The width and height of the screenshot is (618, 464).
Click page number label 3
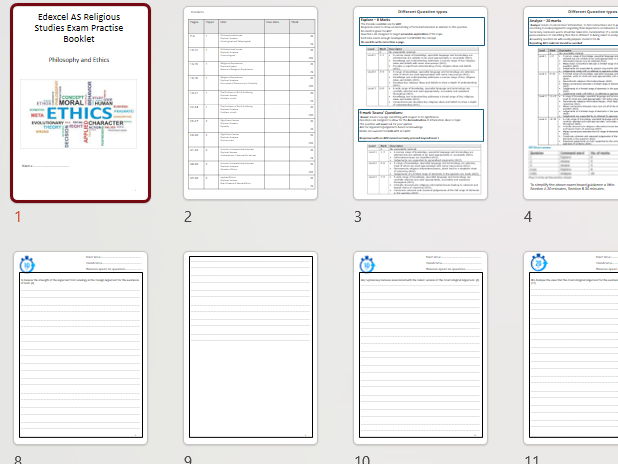pos(358,216)
